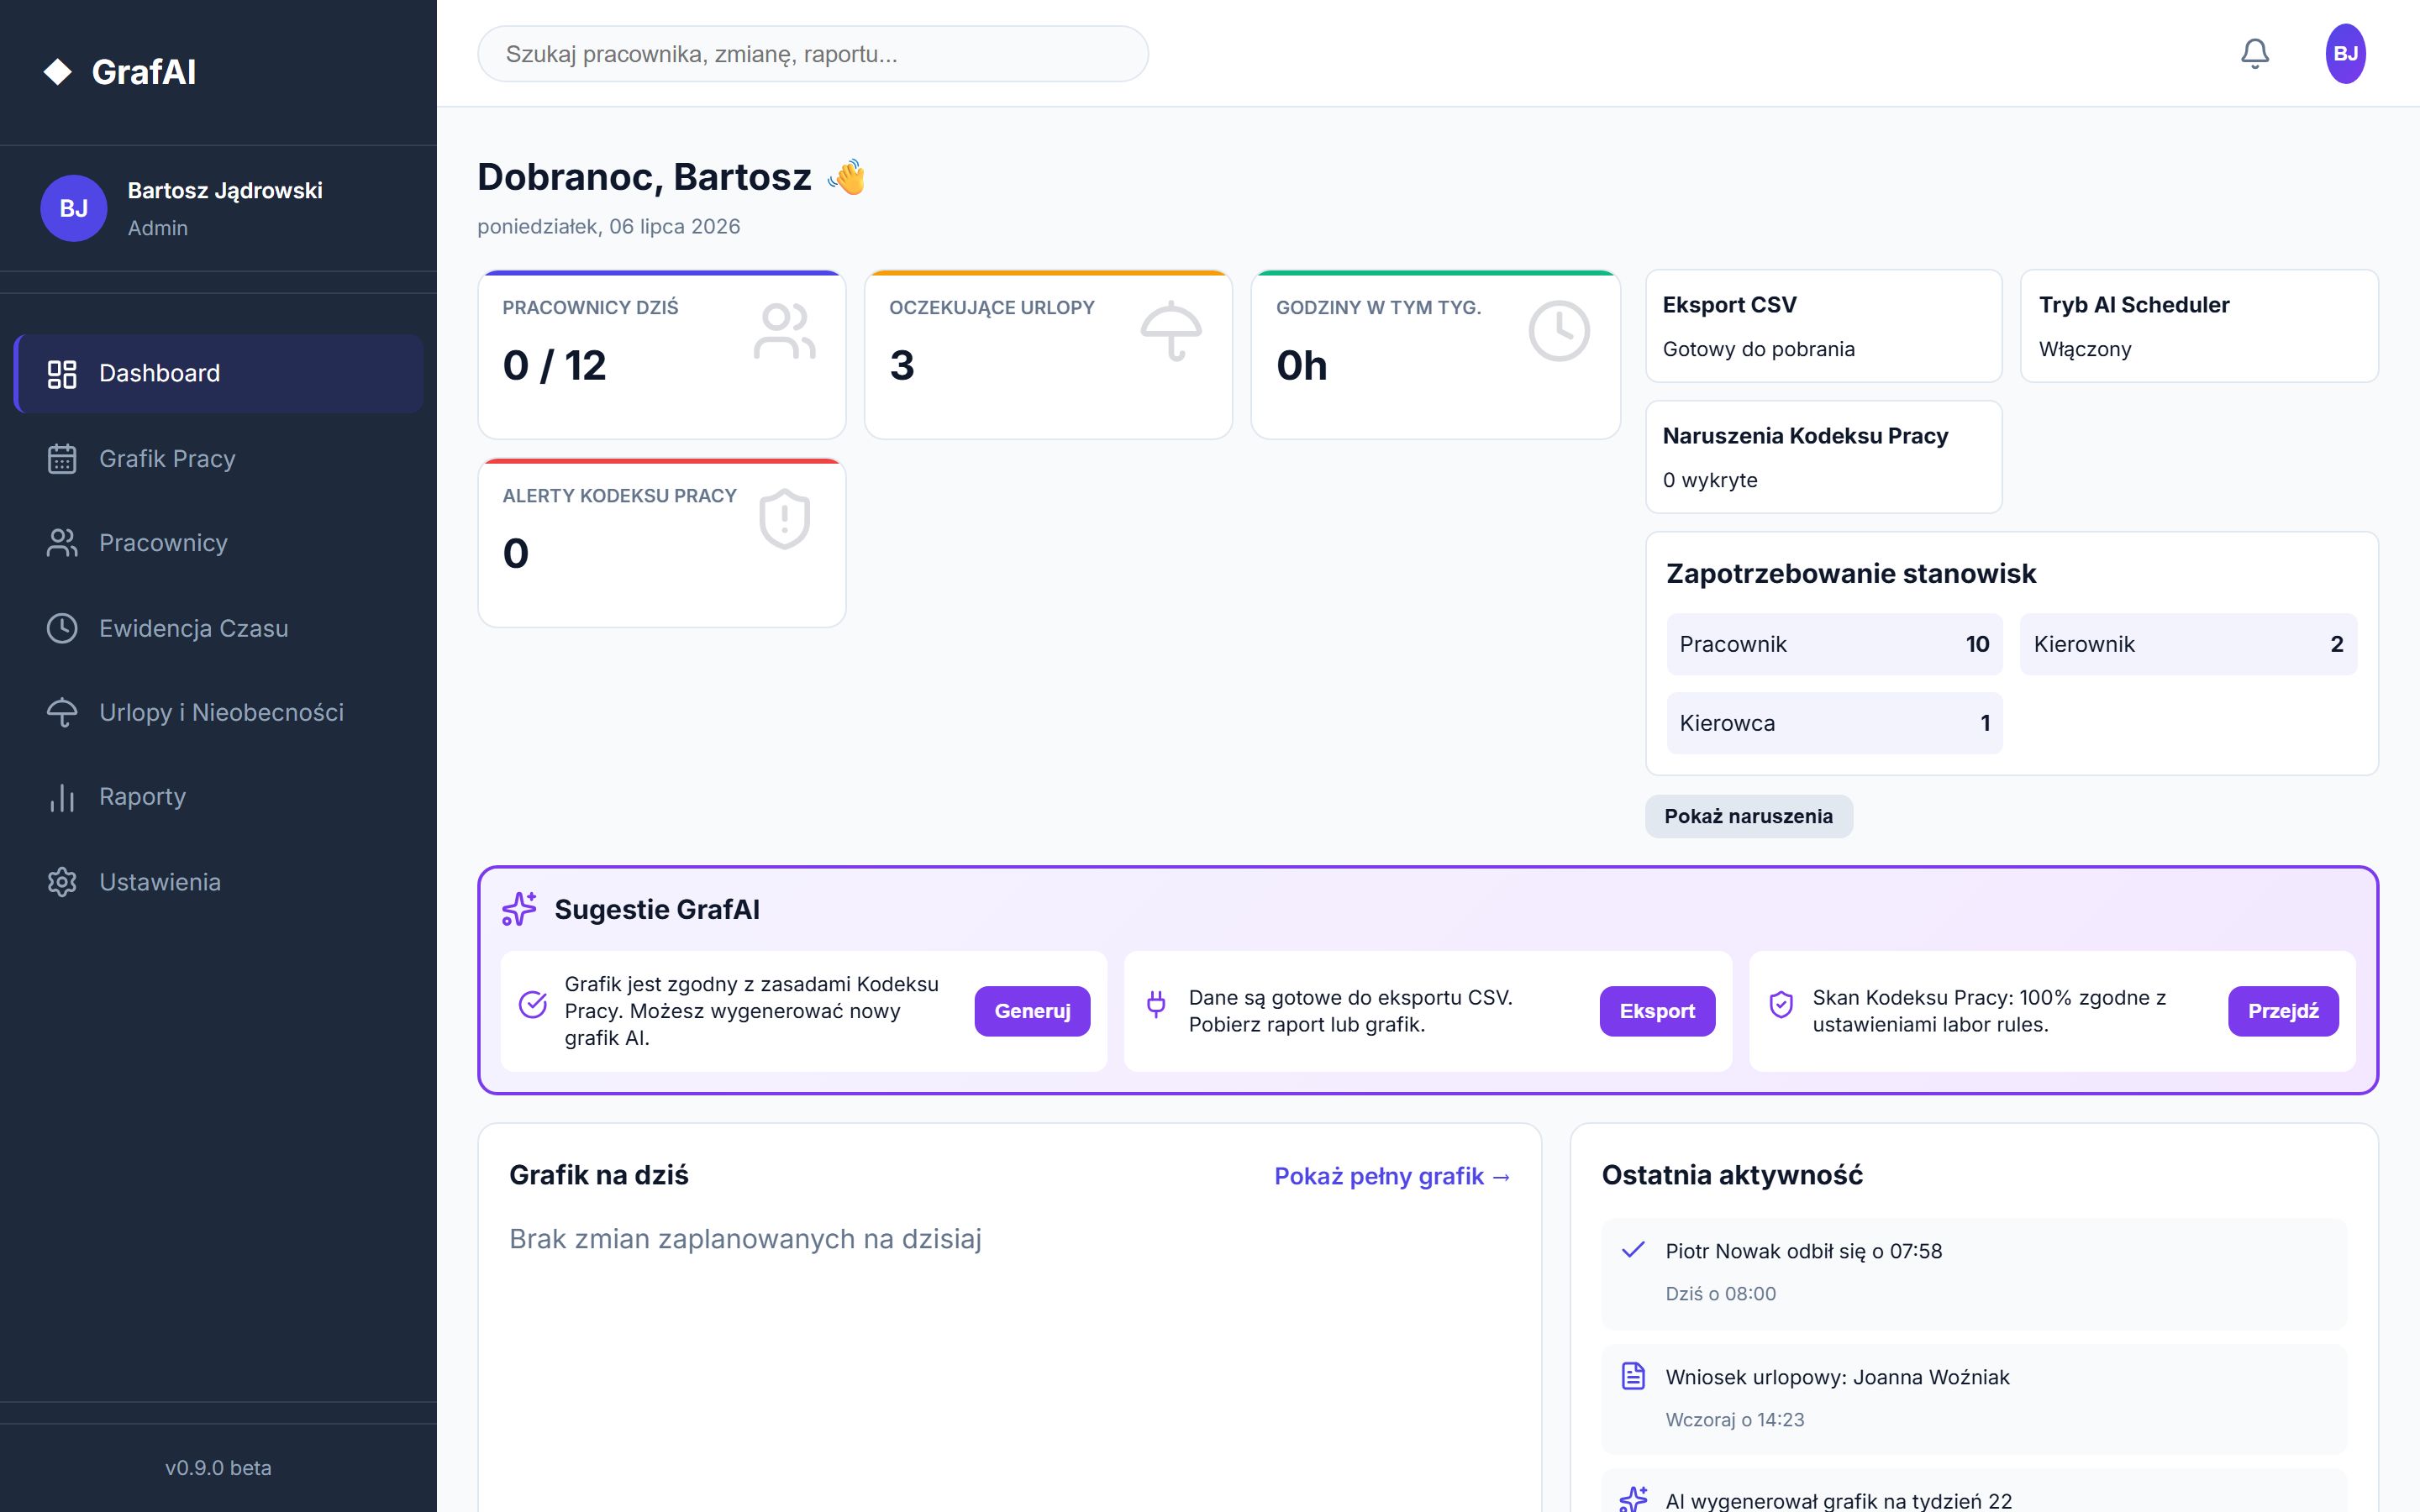Image resolution: width=2420 pixels, height=1512 pixels.
Task: Click the Eksport button
Action: point(1657,1011)
